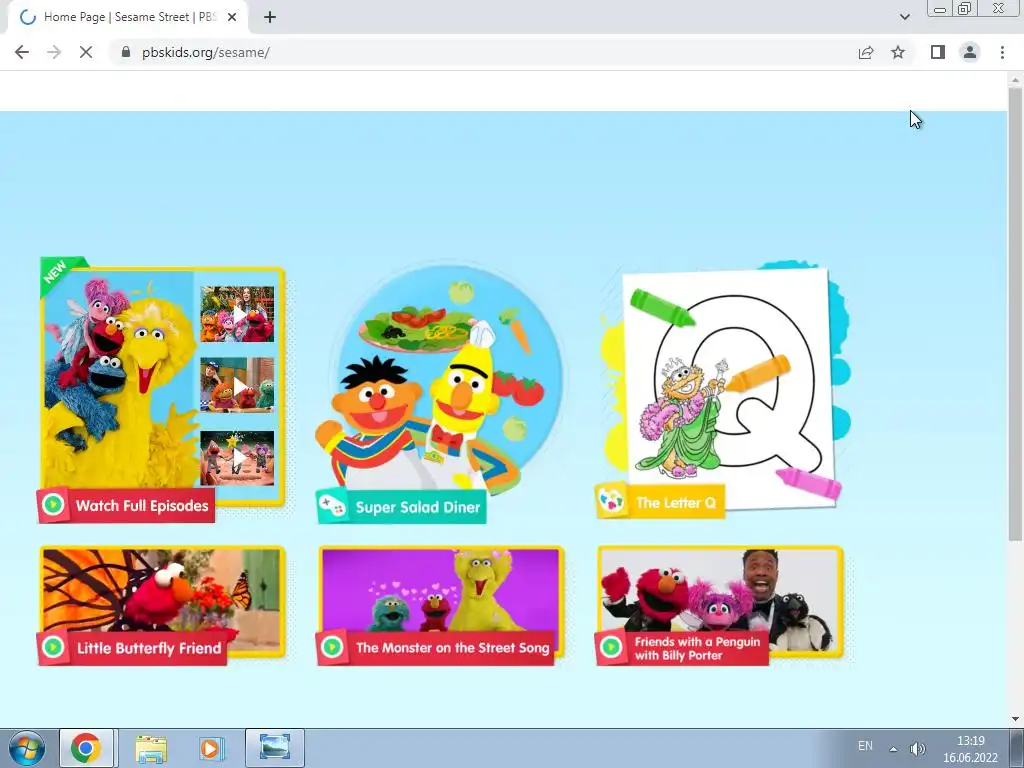Viewport: 1024px width, 768px height.
Task: Play the middle episode thumbnail
Action: 237,385
